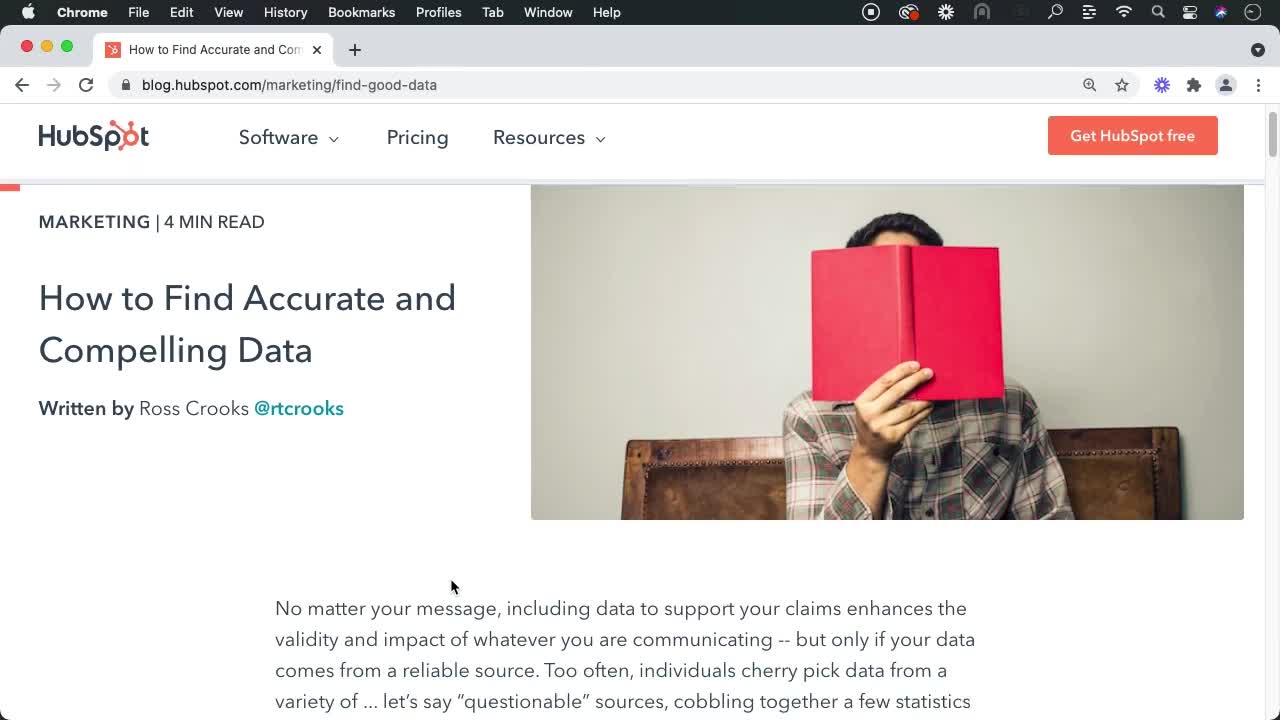Click the site security padlock icon
Screen dimensions: 1280x720
coord(125,85)
